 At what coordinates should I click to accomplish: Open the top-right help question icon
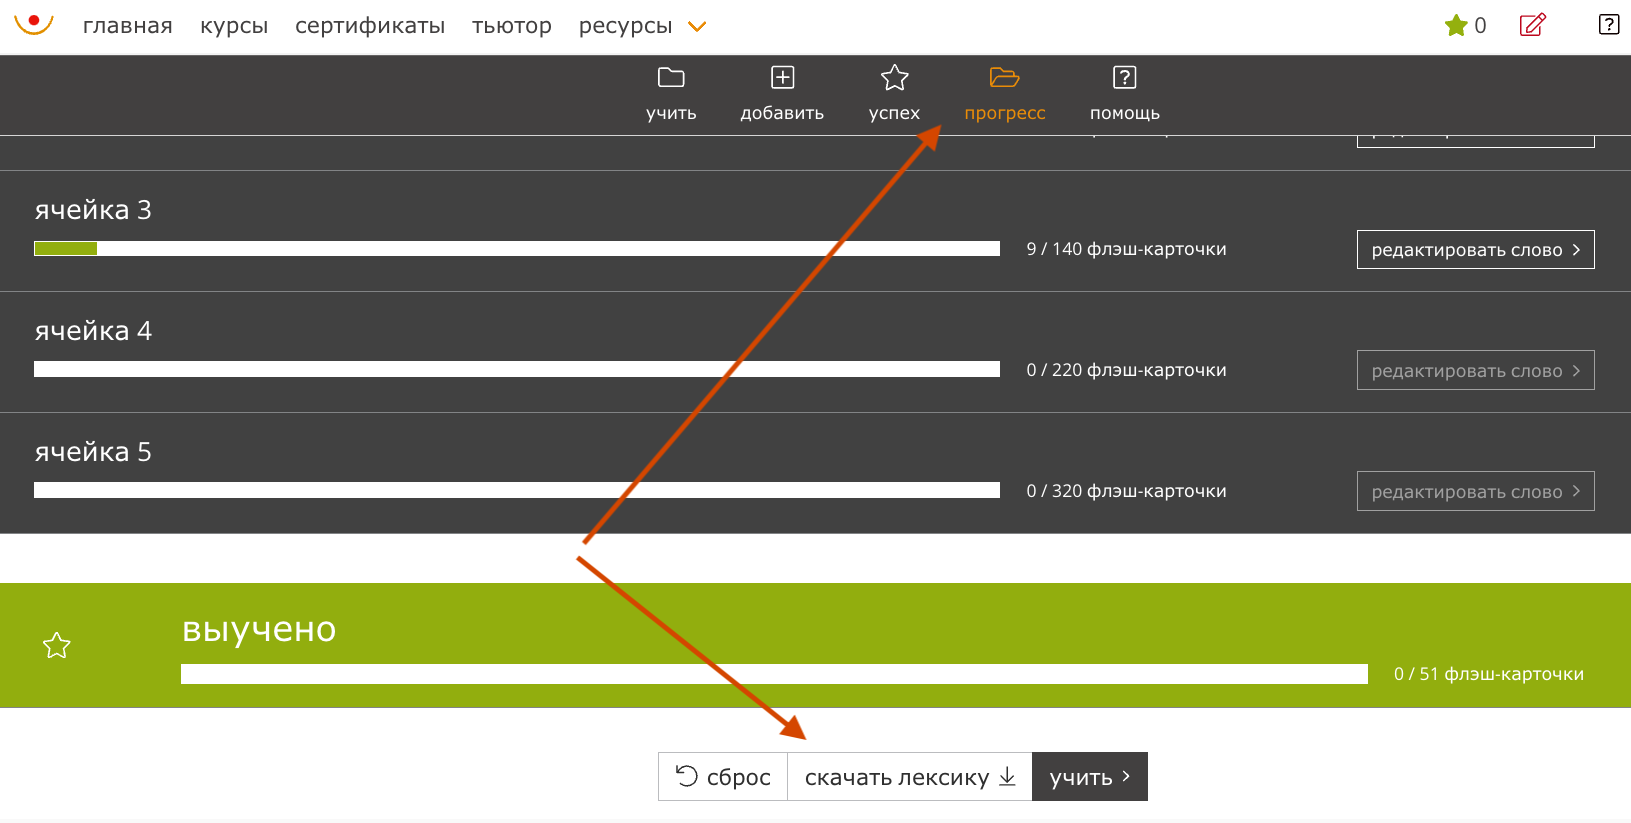pos(1609,24)
